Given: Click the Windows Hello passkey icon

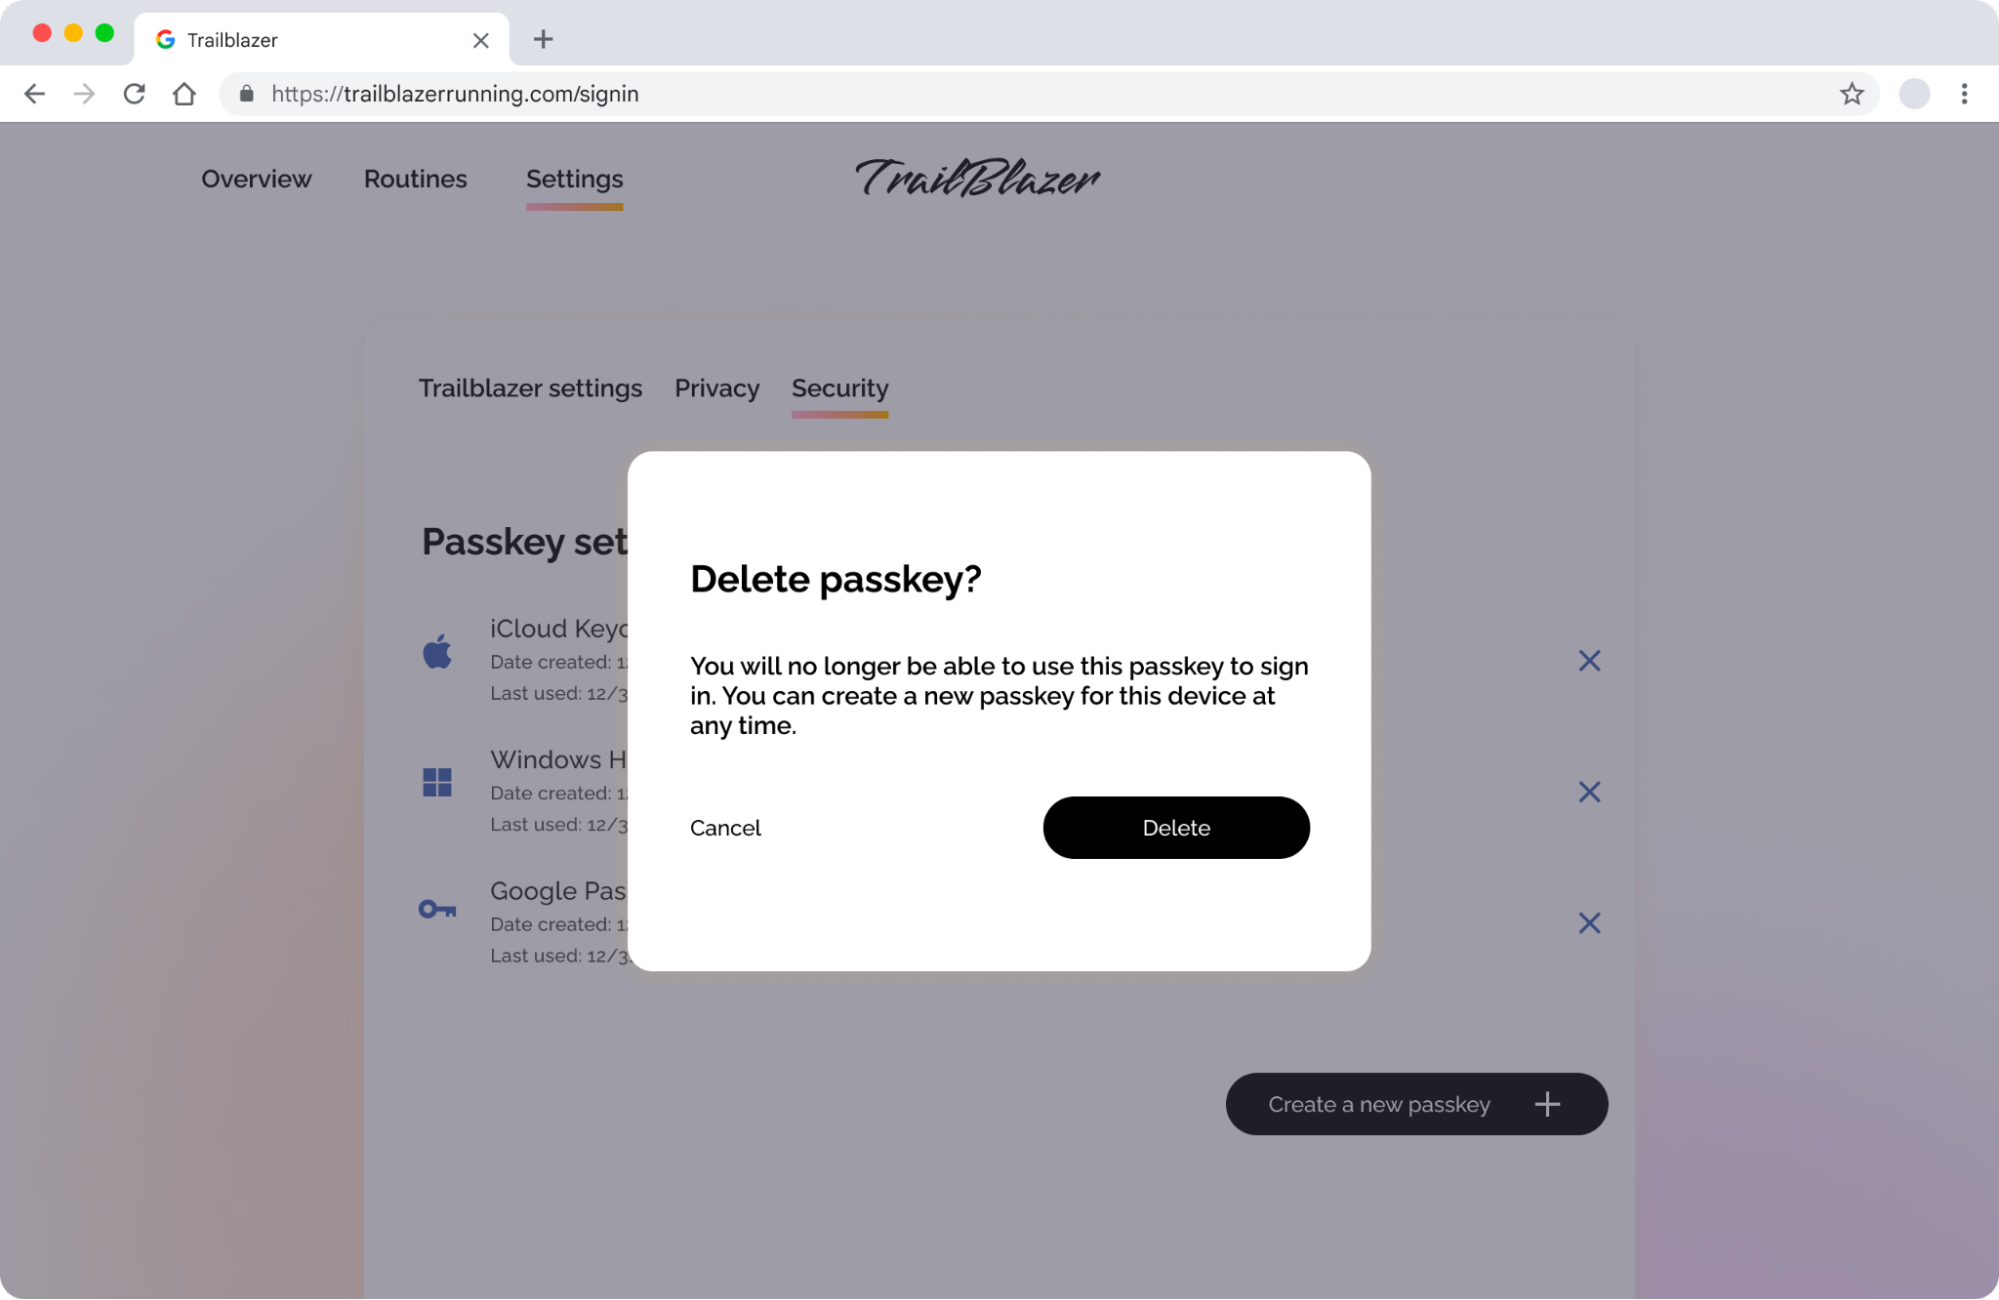Looking at the screenshot, I should (x=437, y=780).
